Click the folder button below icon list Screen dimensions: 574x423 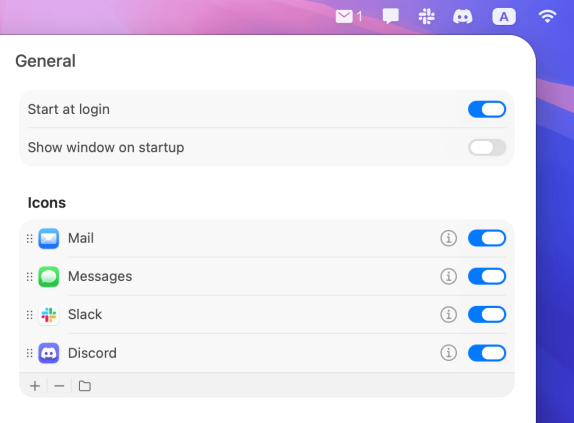click(x=85, y=386)
